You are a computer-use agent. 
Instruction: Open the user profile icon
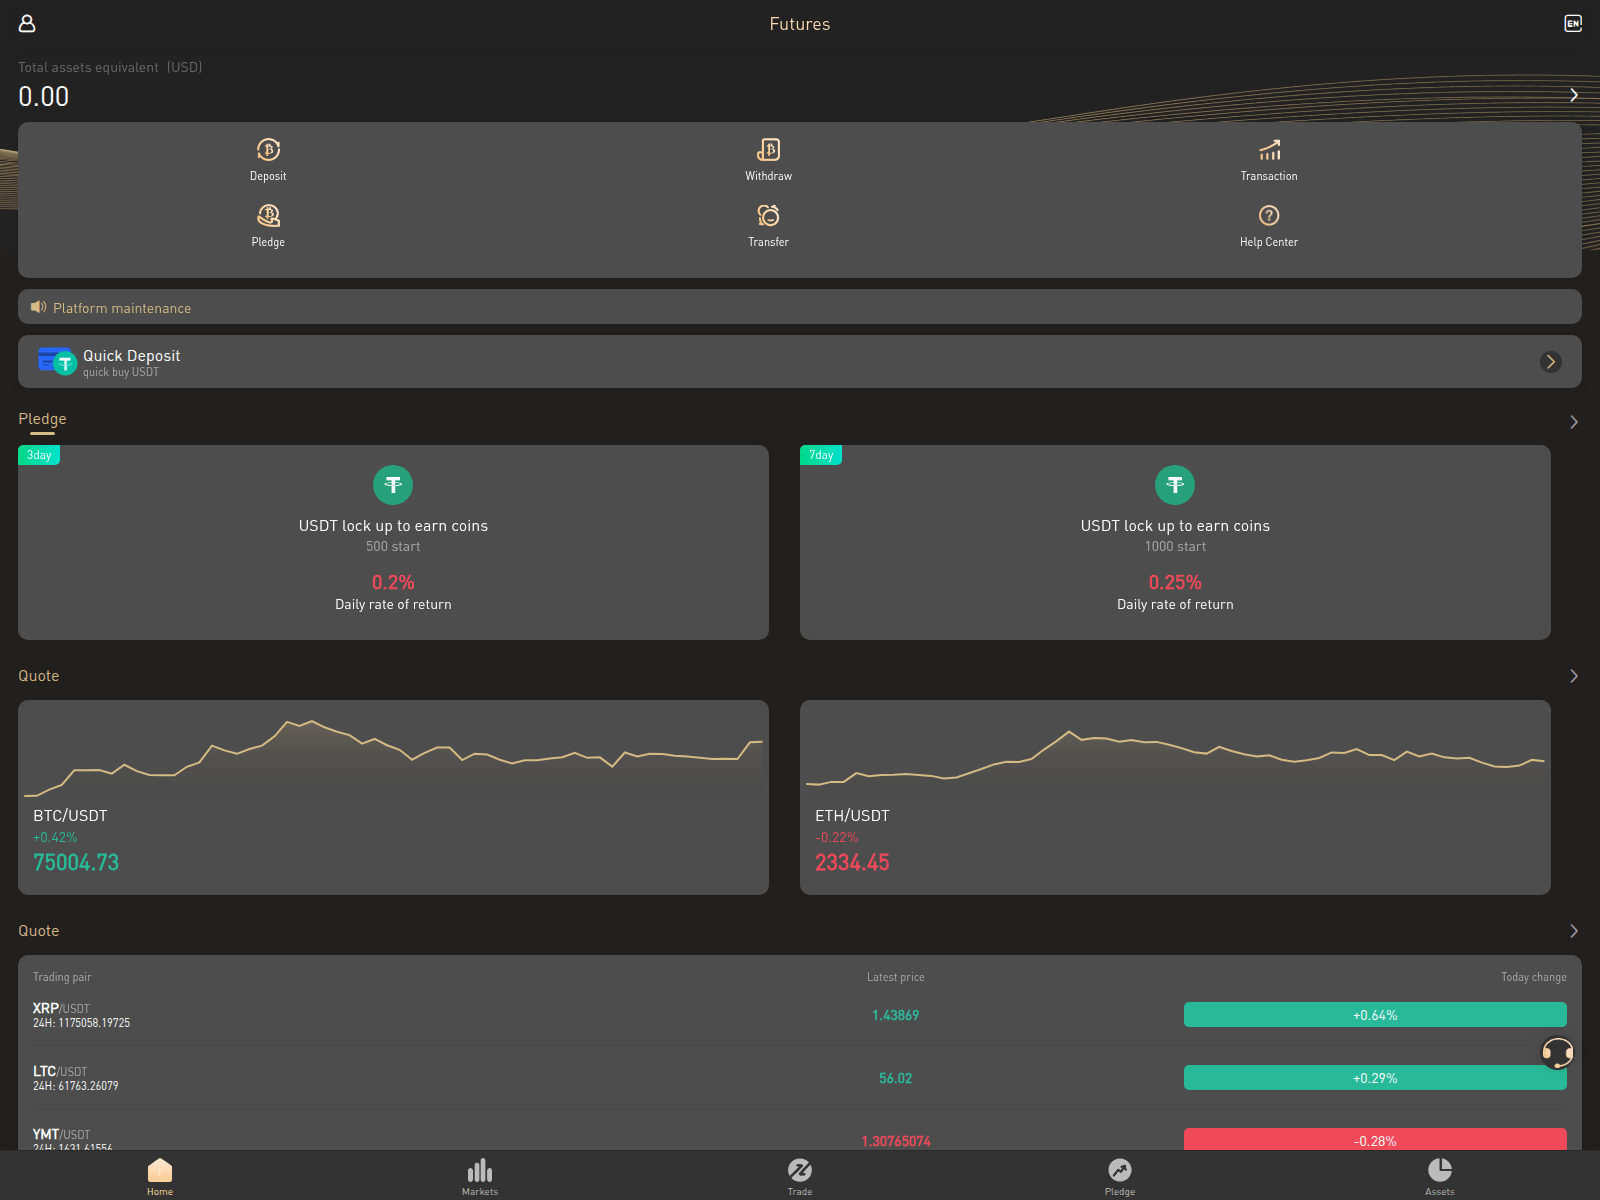(x=27, y=23)
